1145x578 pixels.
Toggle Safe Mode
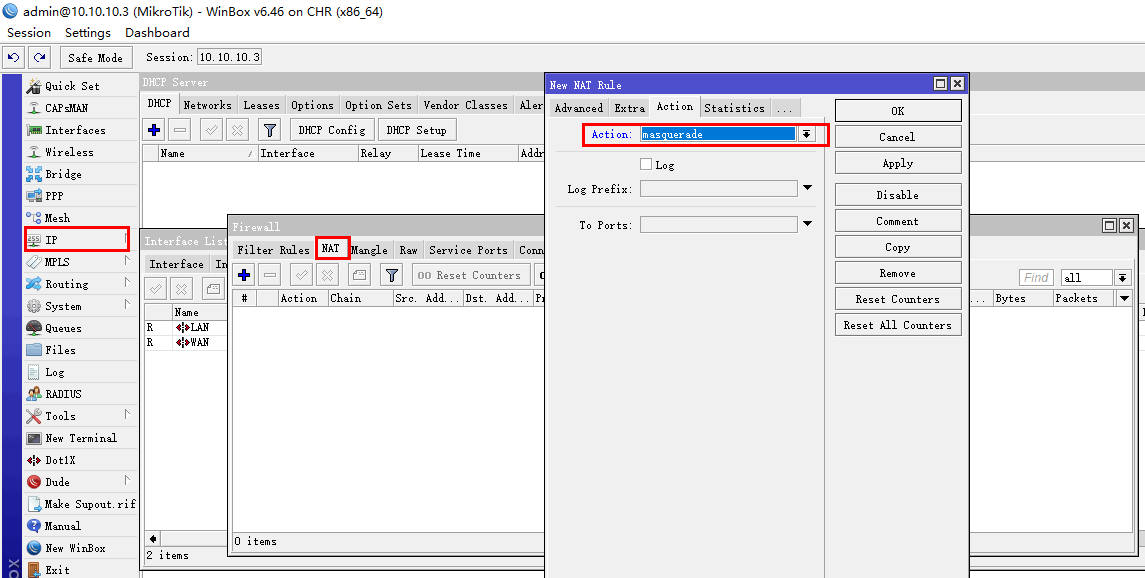(x=96, y=58)
